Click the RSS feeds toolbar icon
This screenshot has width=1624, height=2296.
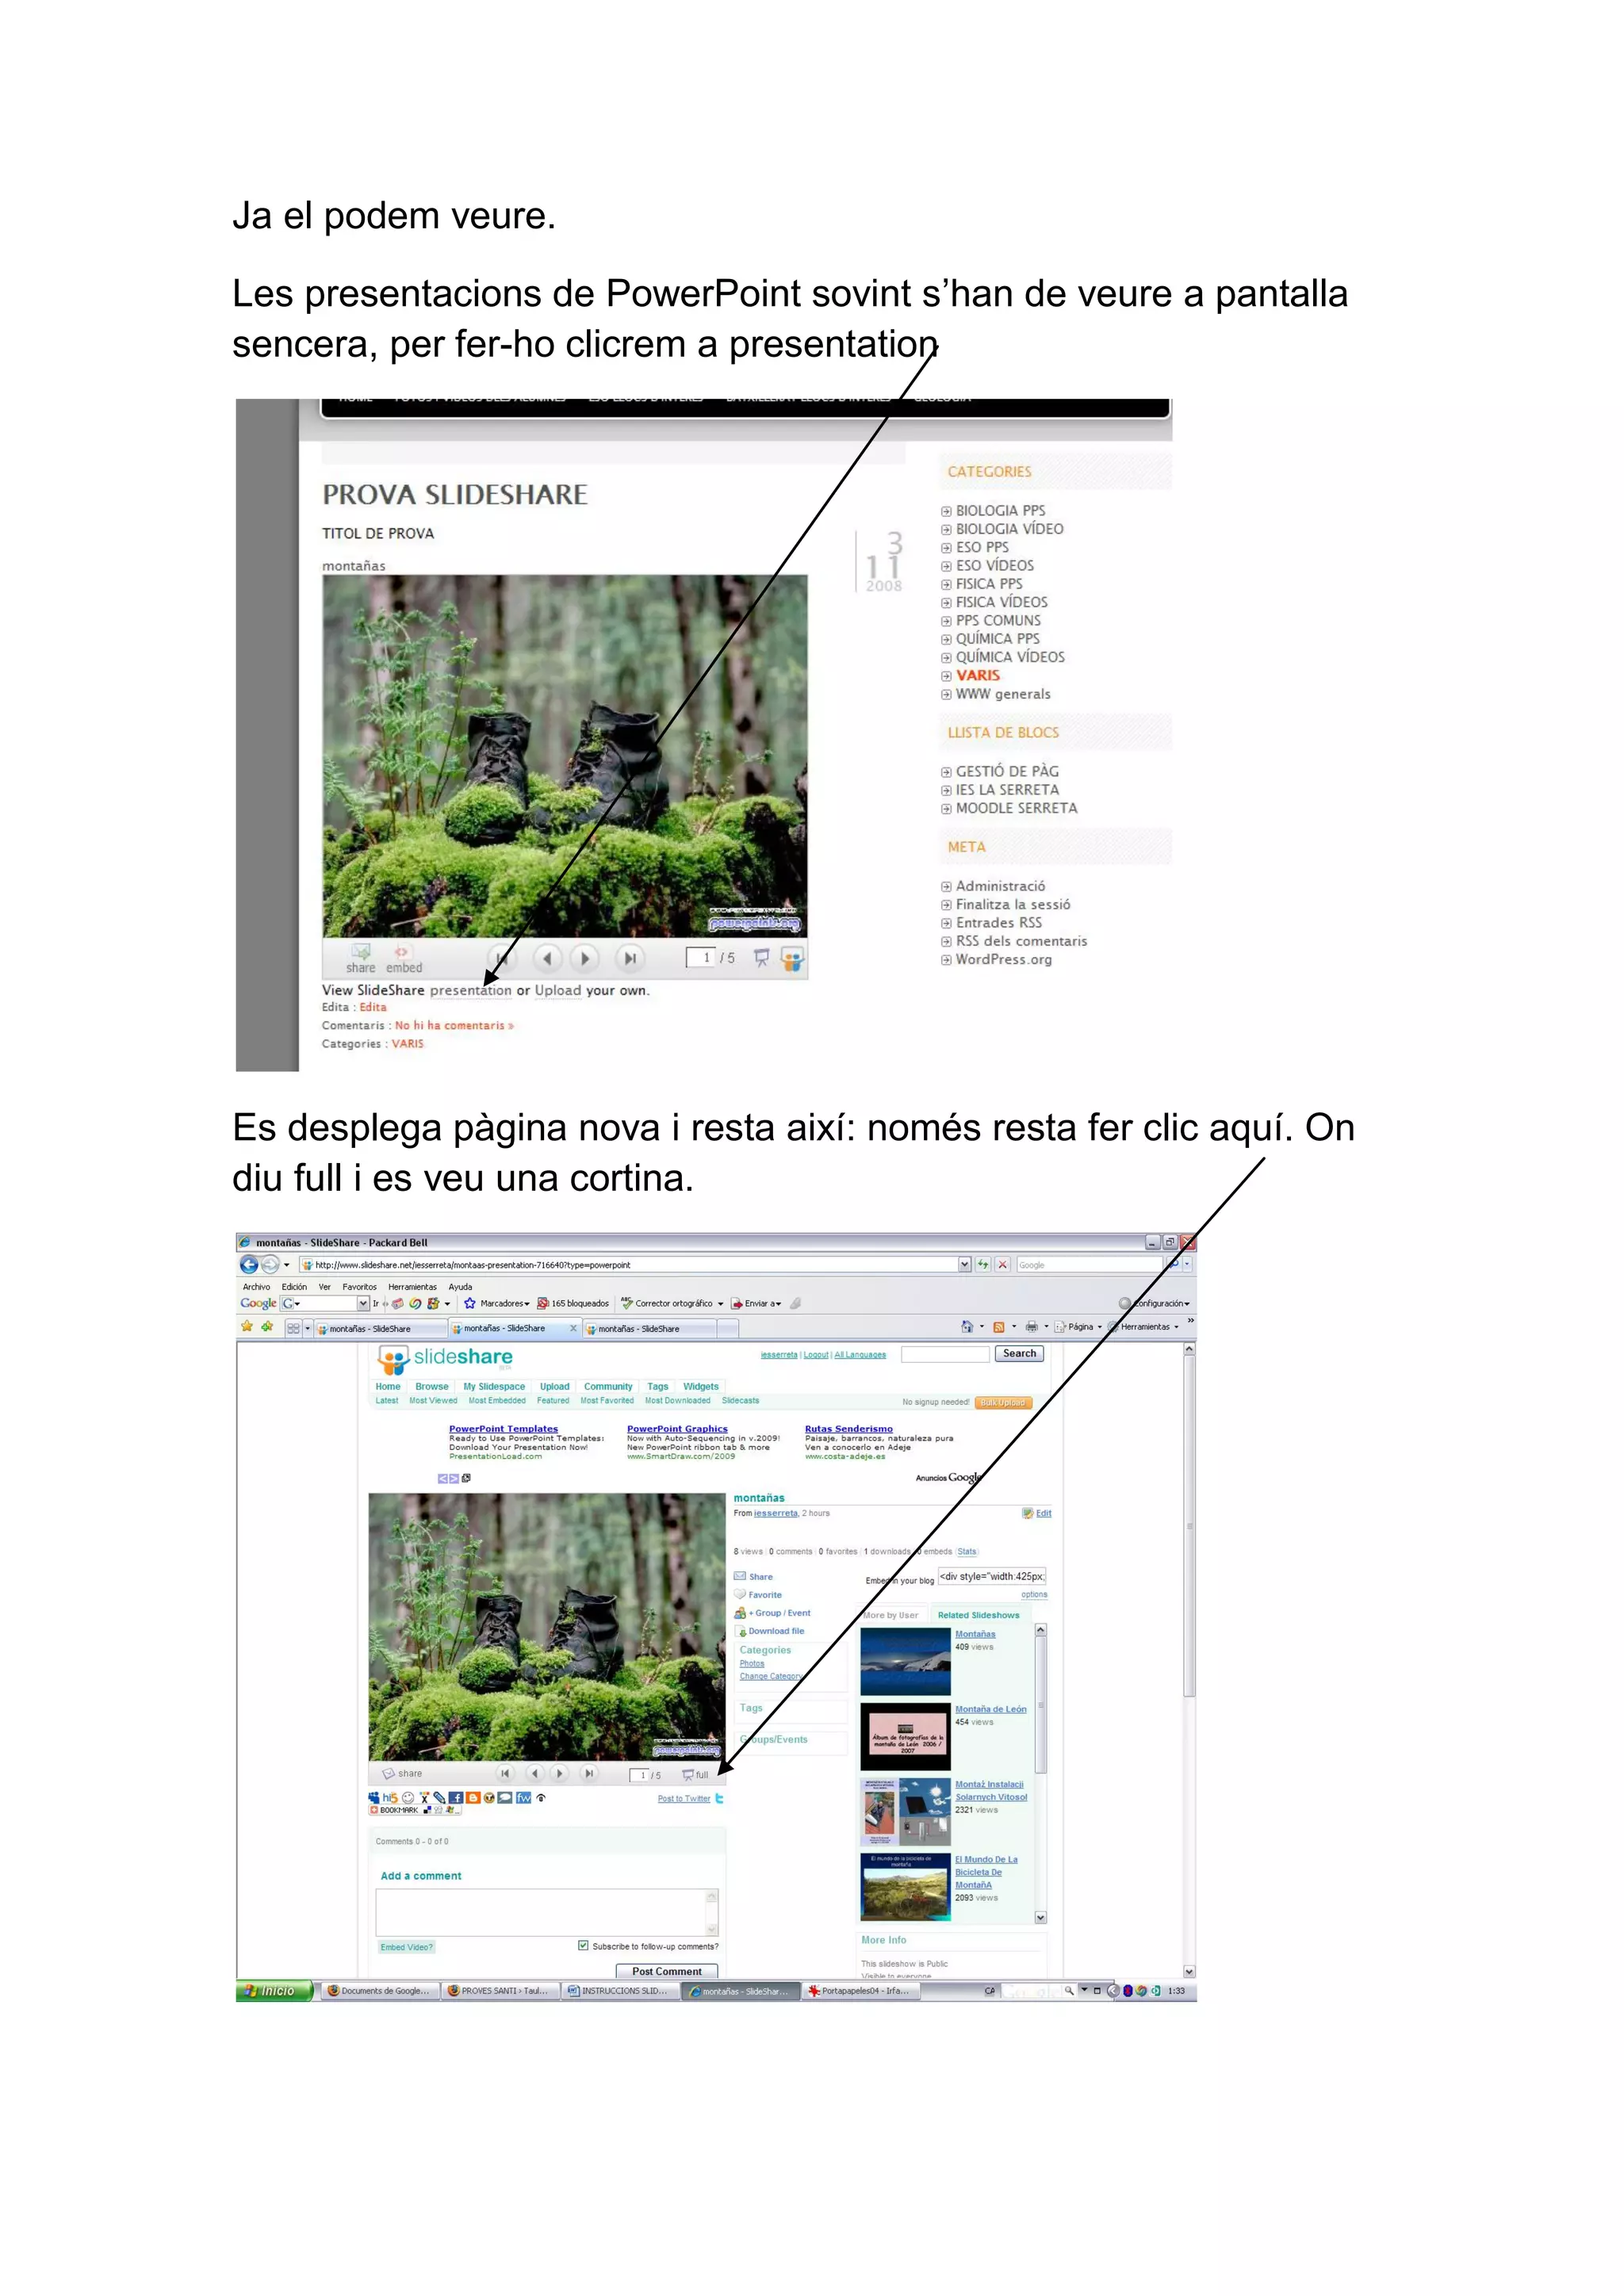click(x=998, y=1327)
